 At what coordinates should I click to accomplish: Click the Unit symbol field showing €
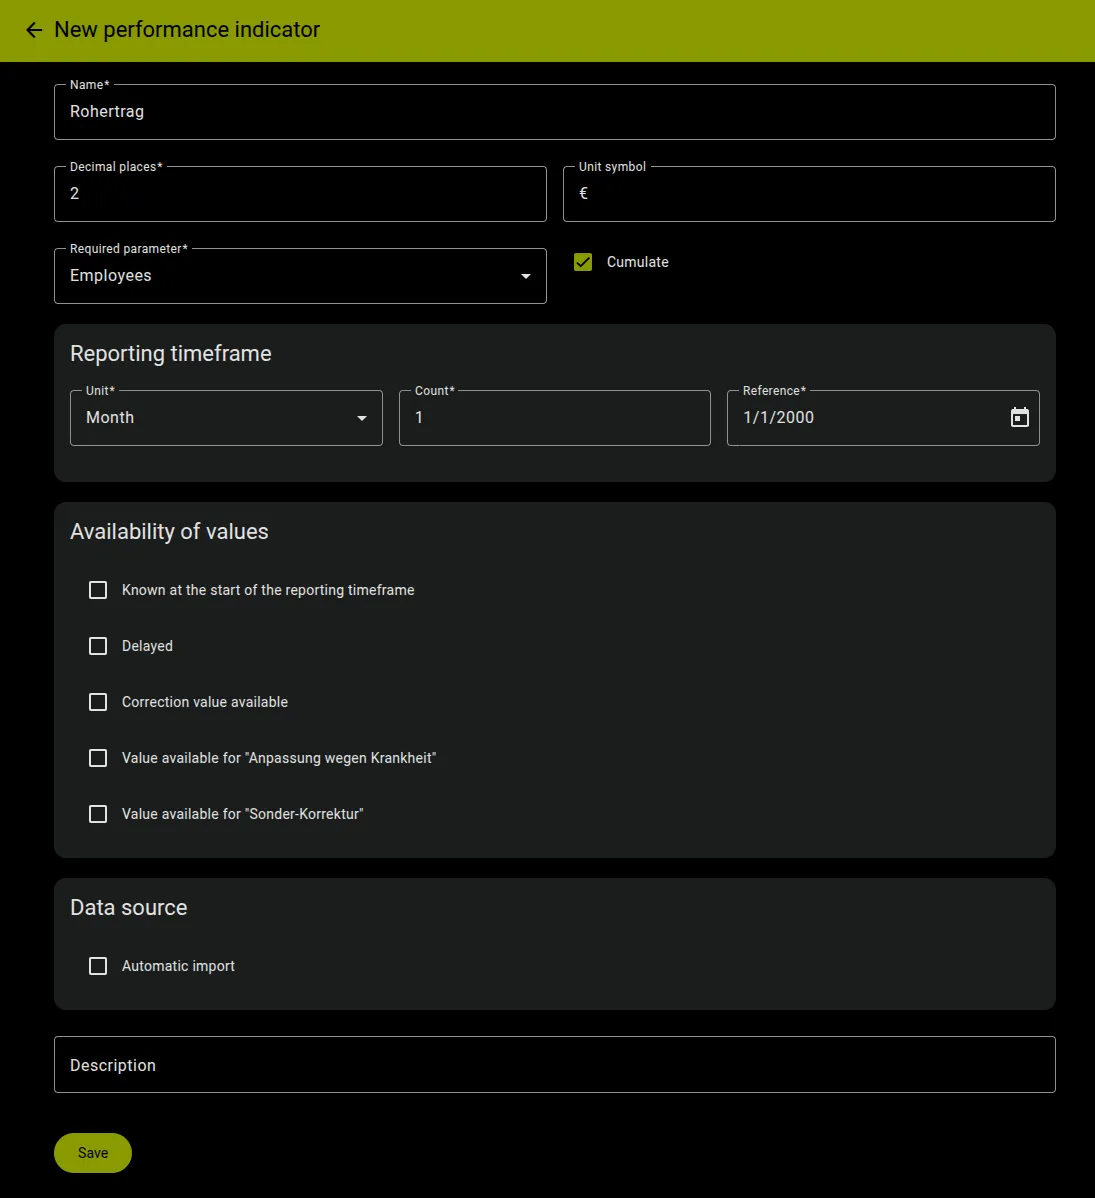point(809,193)
